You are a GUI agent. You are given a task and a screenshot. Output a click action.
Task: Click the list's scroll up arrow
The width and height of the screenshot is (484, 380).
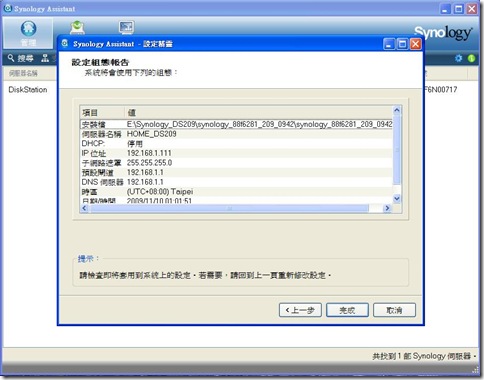coord(397,110)
